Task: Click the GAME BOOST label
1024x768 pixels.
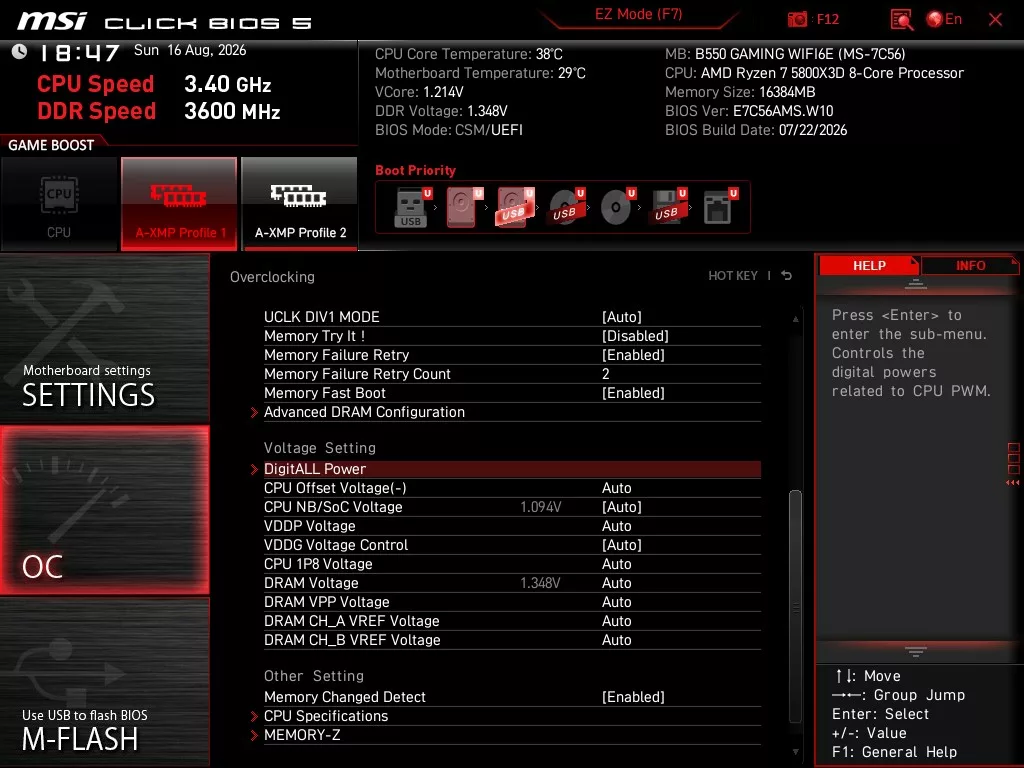Action: [51, 145]
